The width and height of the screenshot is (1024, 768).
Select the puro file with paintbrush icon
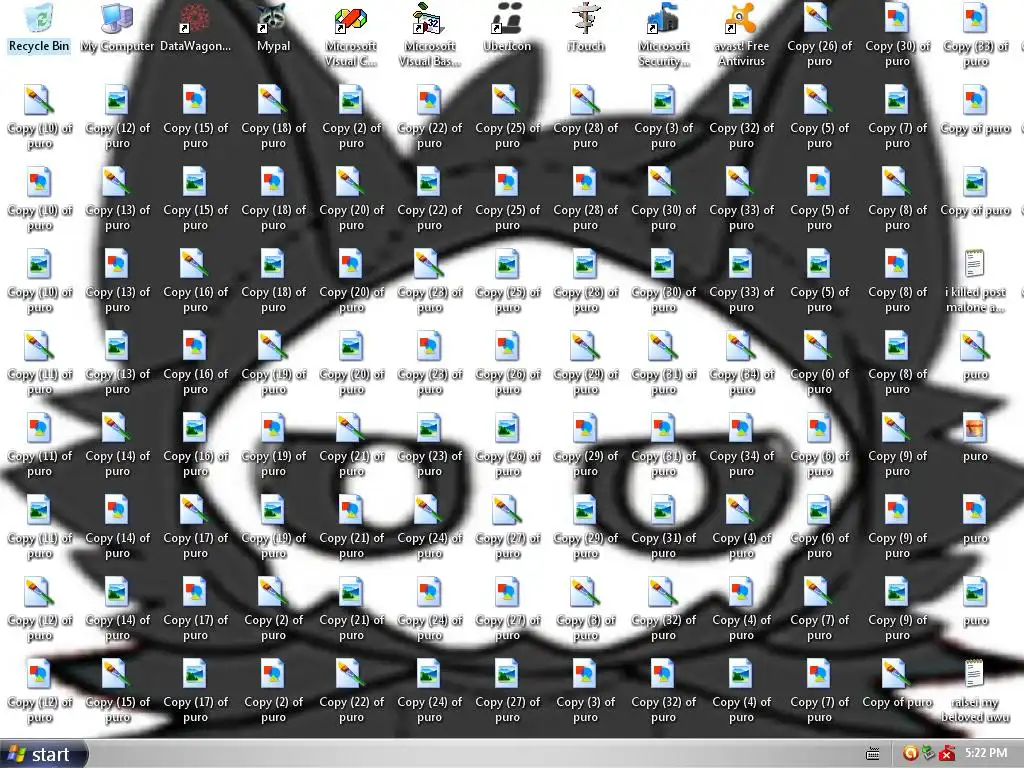coord(975,356)
